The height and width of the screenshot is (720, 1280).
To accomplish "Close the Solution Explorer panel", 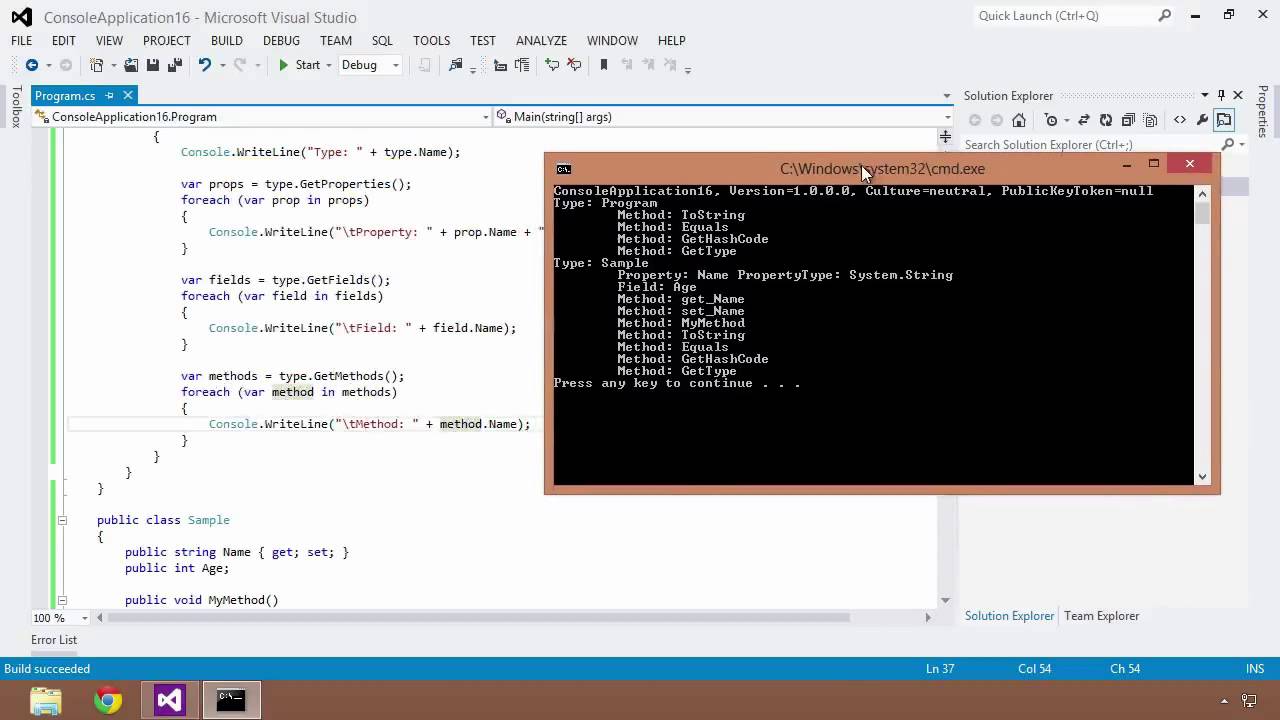I will click(1238, 96).
